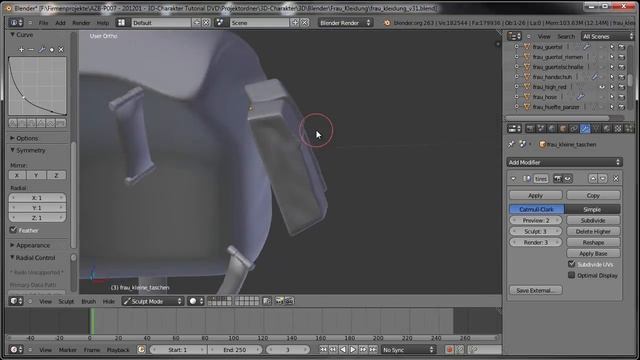The height and width of the screenshot is (360, 640).
Task: Click wrench icon on frau_hose row
Action: pos(580,97)
